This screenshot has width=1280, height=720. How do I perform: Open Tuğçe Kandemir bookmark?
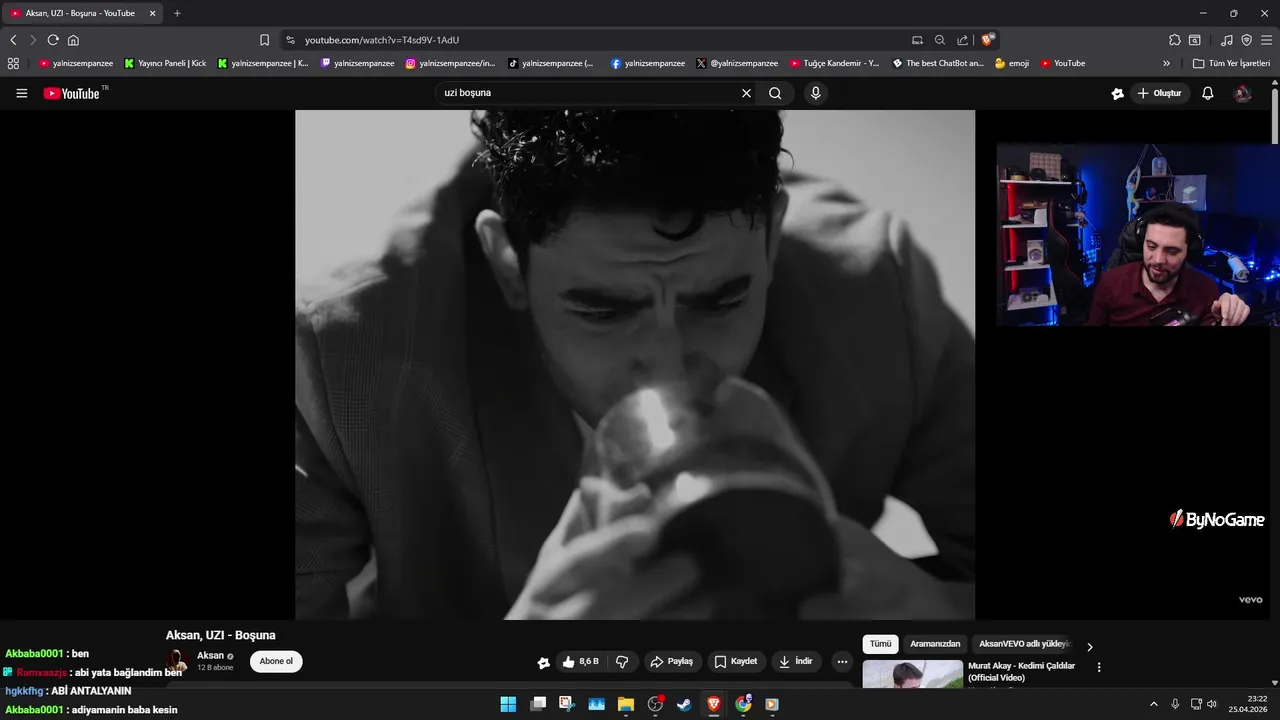tap(835, 63)
